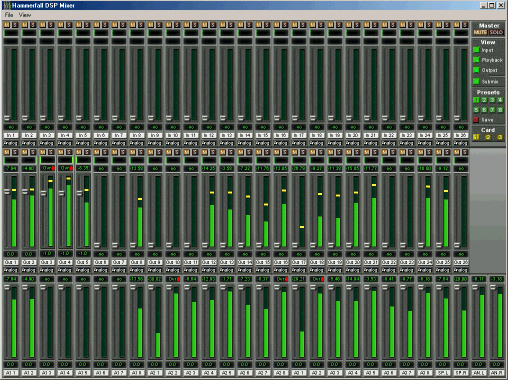This screenshot has height=380, width=508.
Task: Mute the In 6 input channel
Action: pyautogui.click(x=96, y=25)
